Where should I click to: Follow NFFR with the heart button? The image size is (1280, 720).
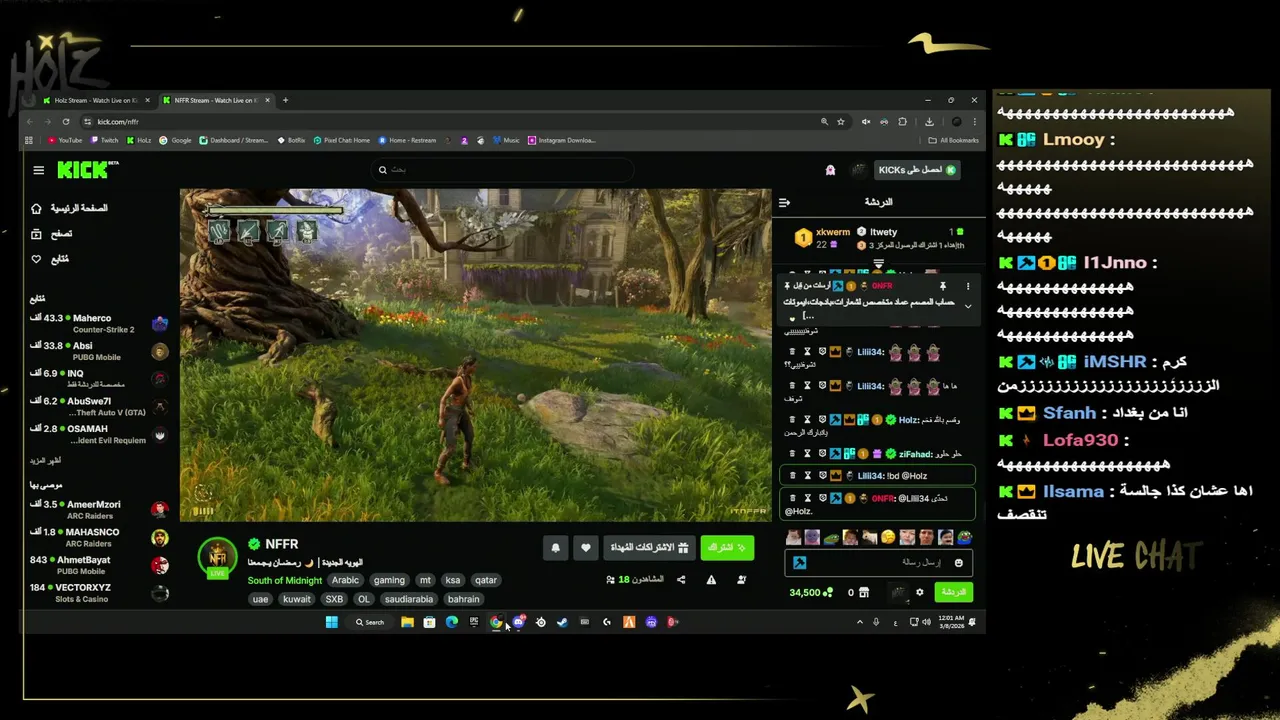click(586, 548)
